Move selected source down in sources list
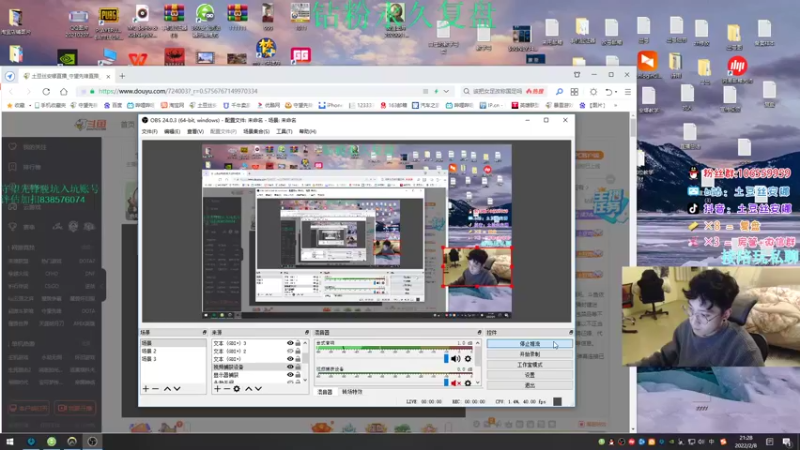 (259, 389)
